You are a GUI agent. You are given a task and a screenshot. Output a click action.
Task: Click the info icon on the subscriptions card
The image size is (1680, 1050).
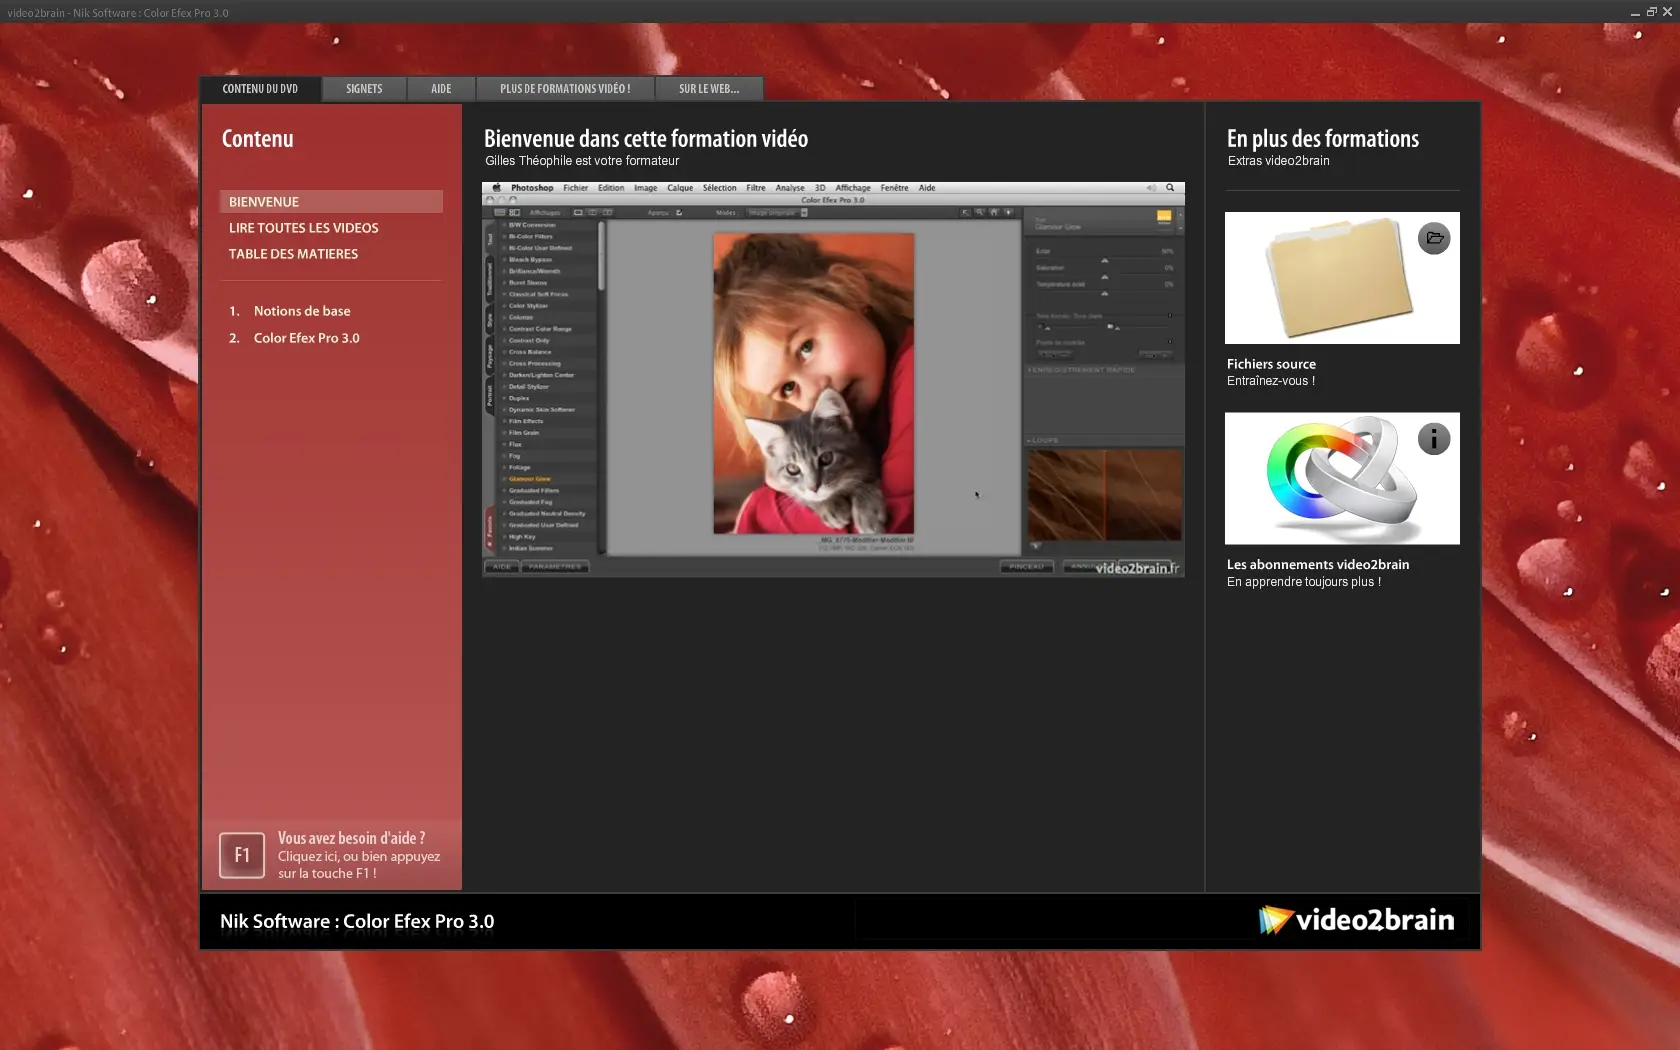1433,439
